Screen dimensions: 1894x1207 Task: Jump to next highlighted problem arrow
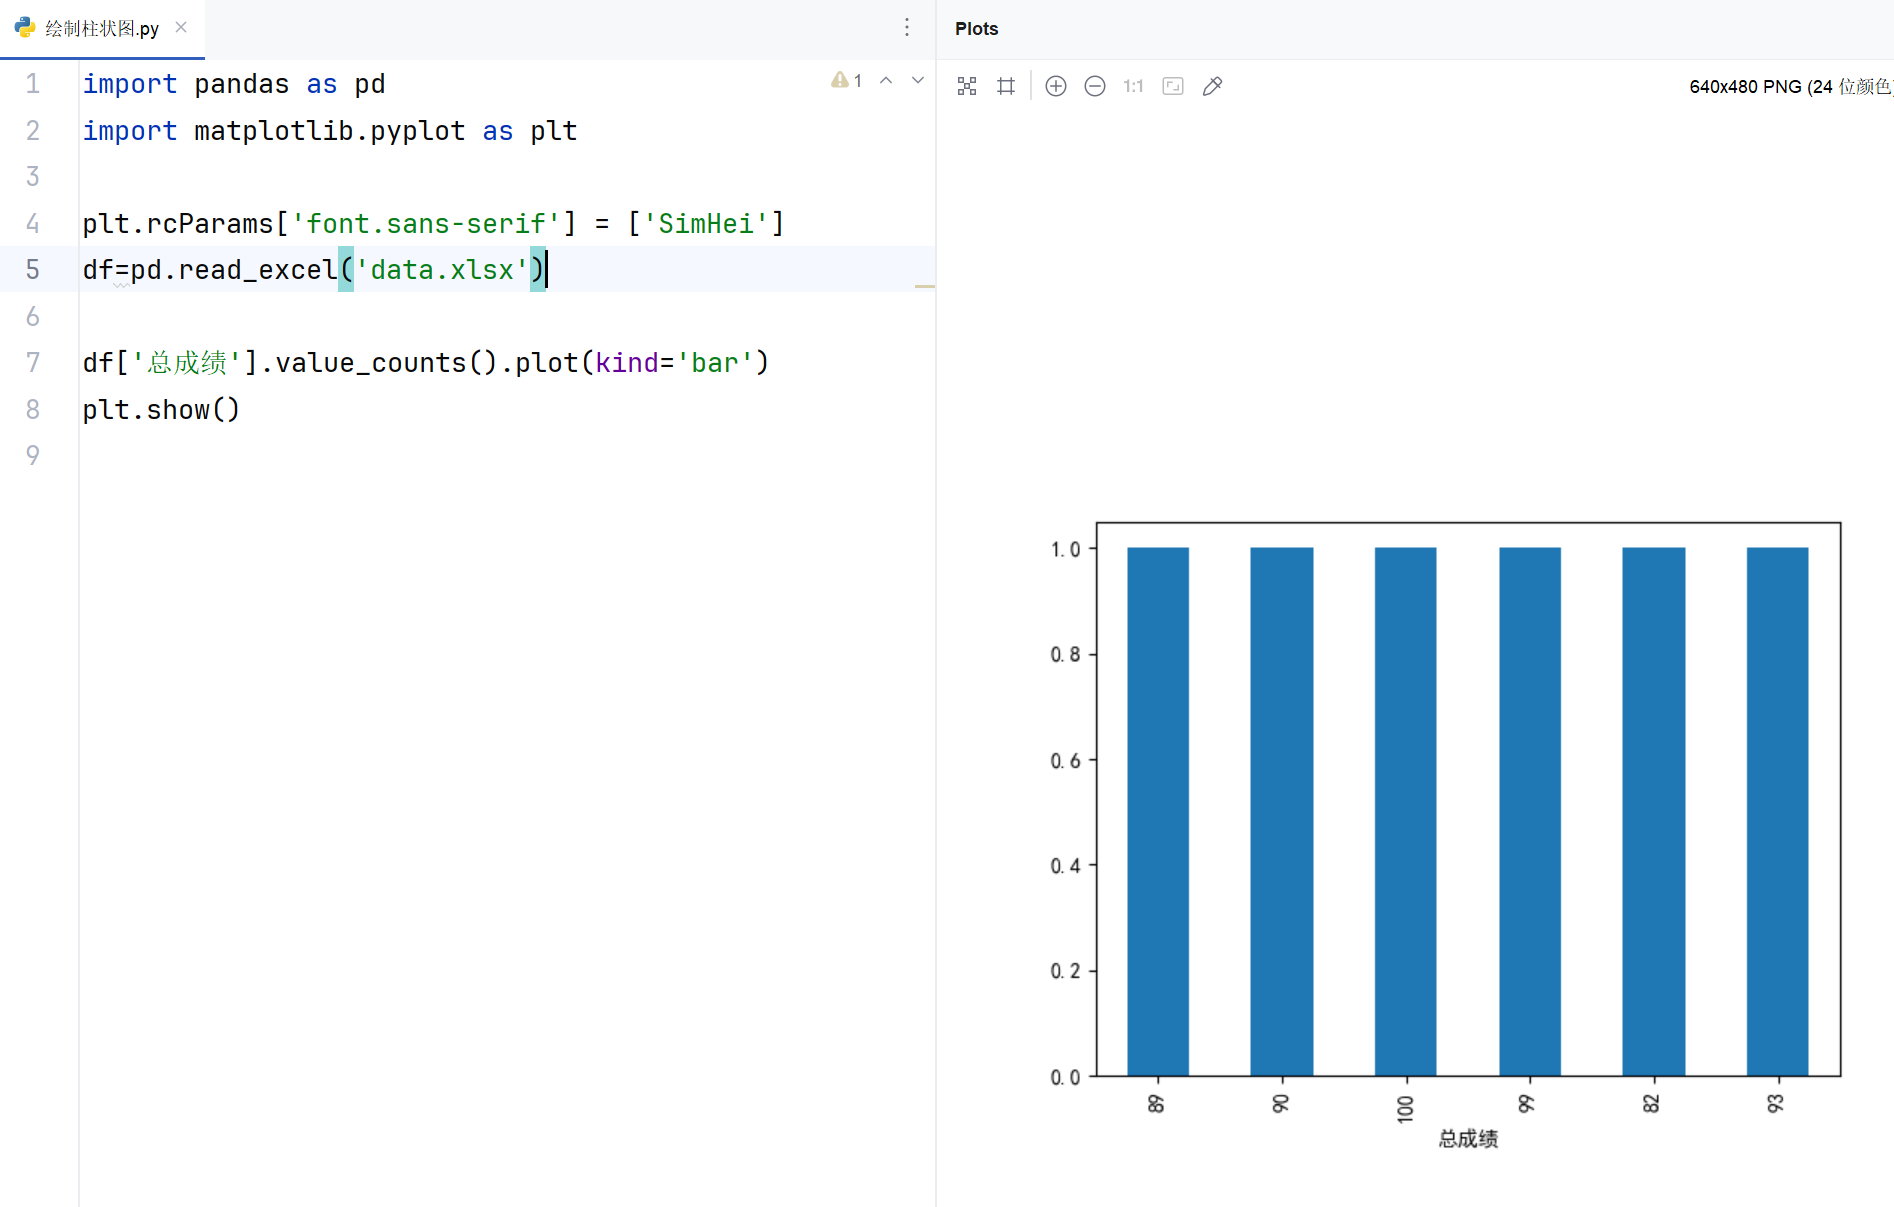click(x=918, y=81)
